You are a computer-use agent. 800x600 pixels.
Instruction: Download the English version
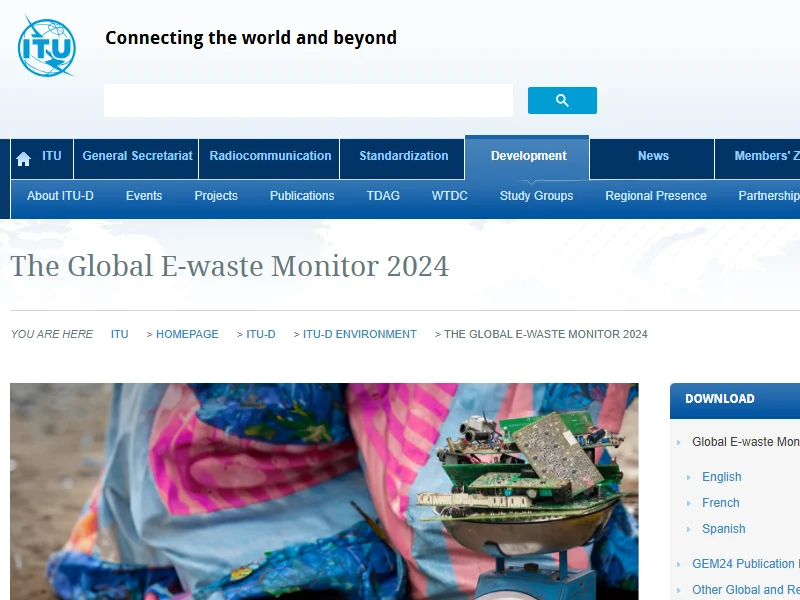point(721,477)
